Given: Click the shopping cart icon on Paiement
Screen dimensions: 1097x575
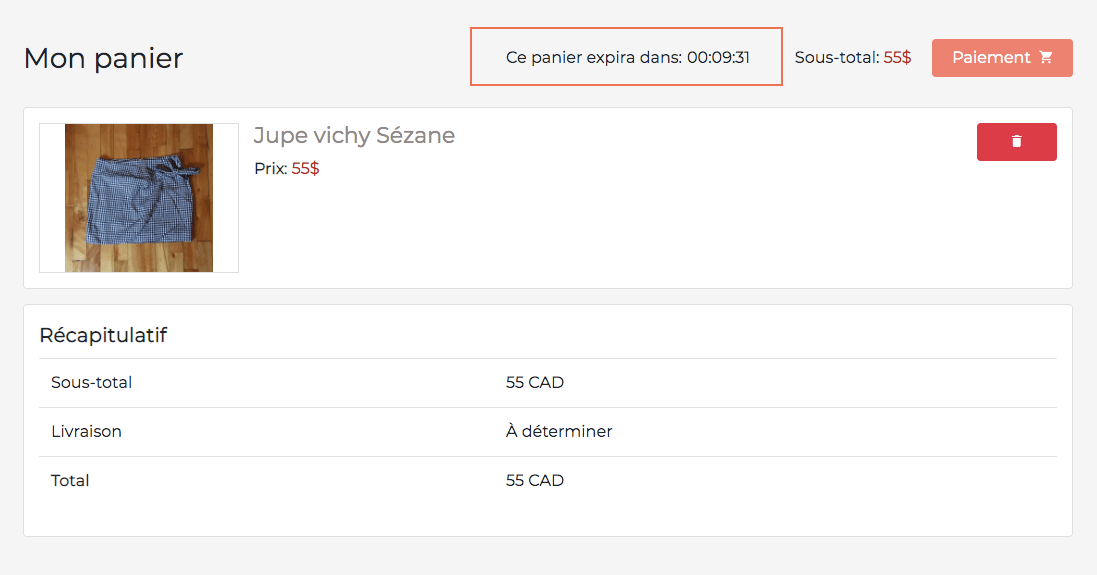Looking at the screenshot, I should tap(1046, 58).
